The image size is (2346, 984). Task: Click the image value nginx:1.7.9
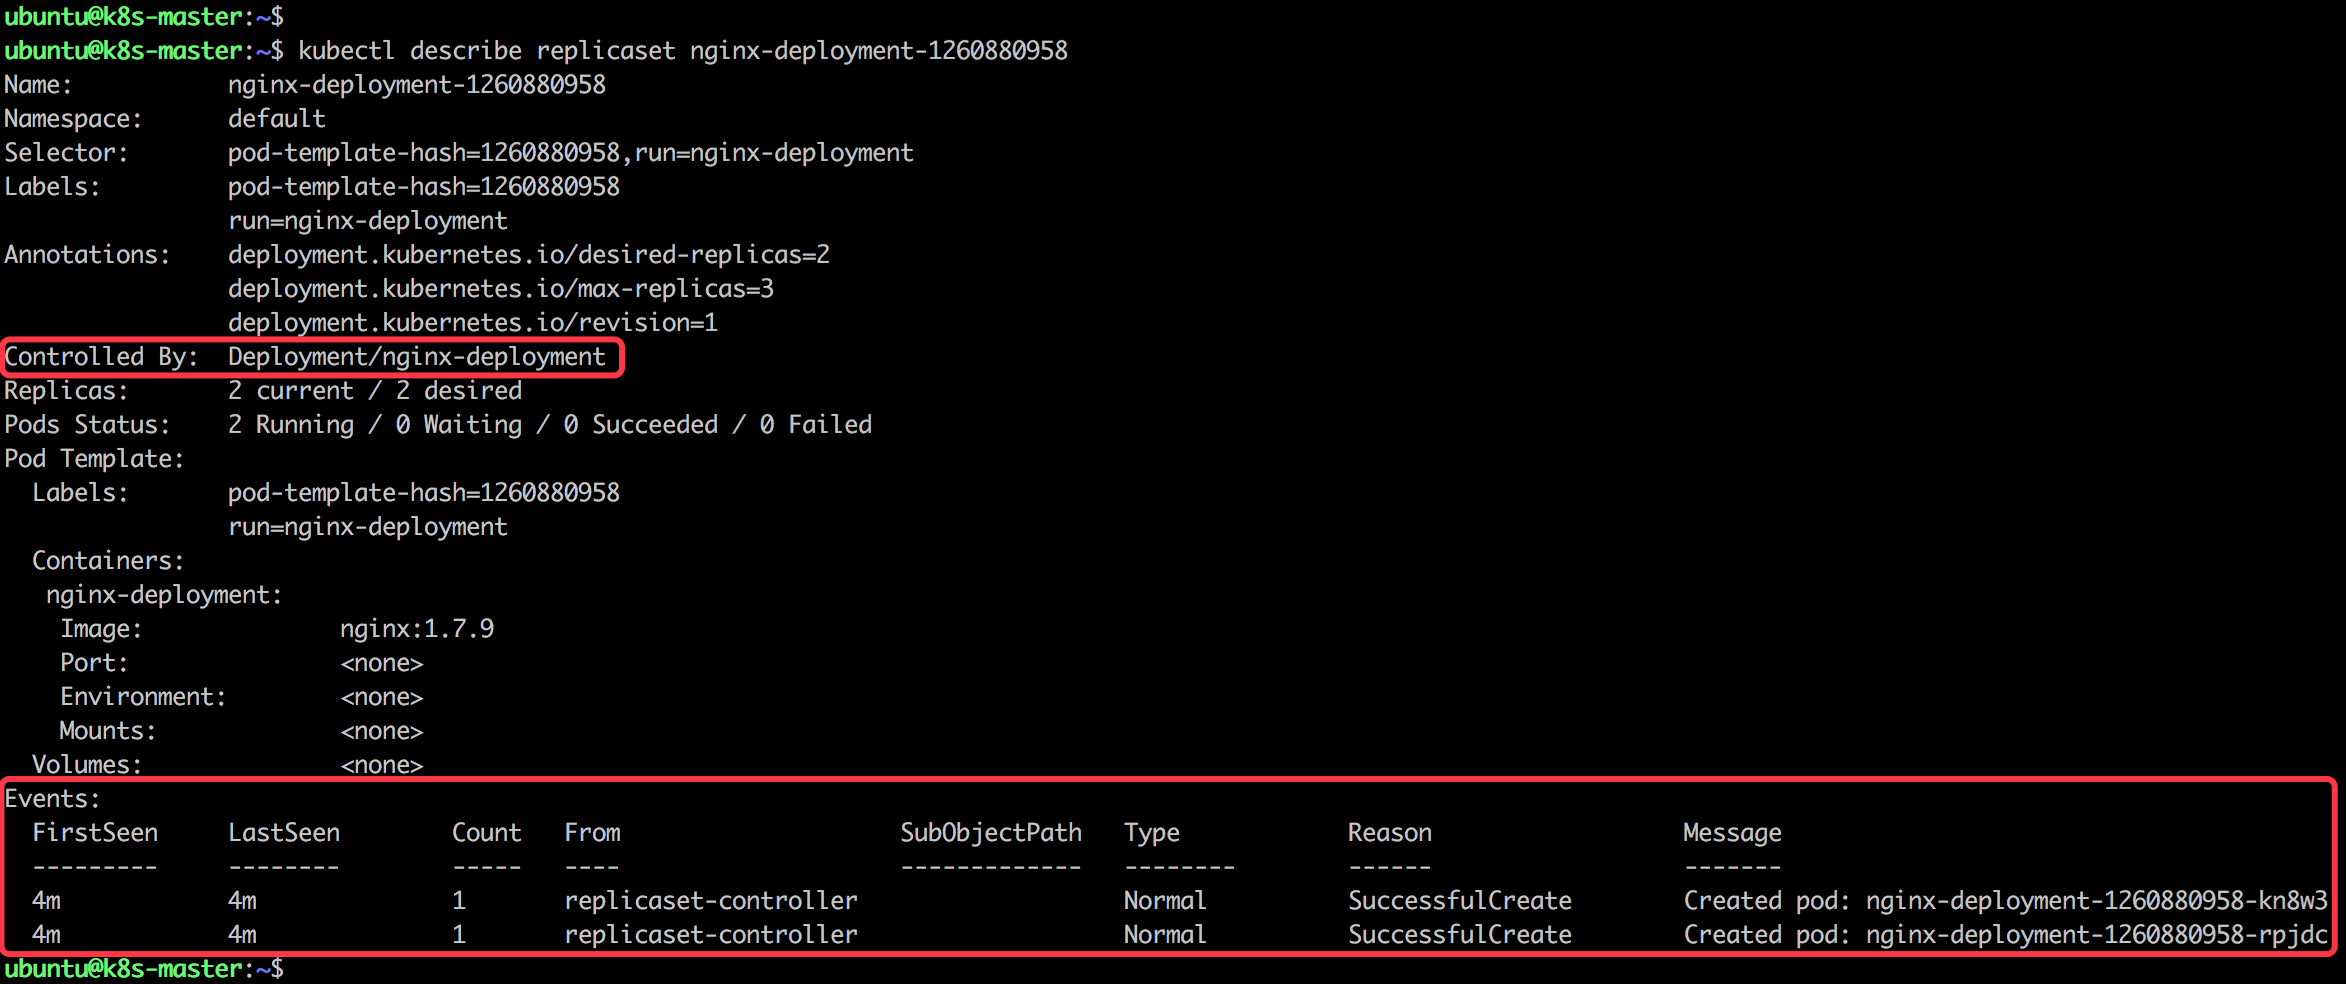(417, 629)
